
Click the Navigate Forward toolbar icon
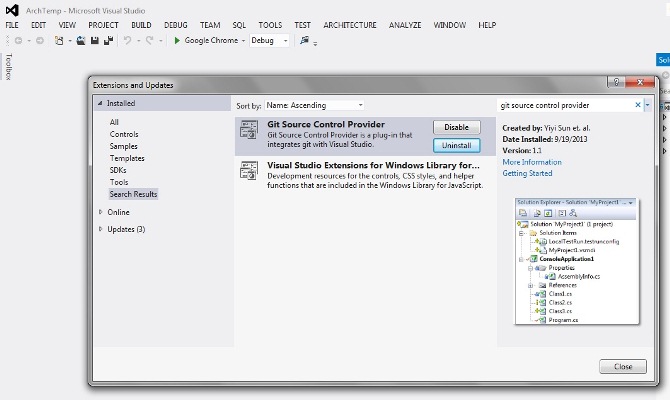[40, 41]
